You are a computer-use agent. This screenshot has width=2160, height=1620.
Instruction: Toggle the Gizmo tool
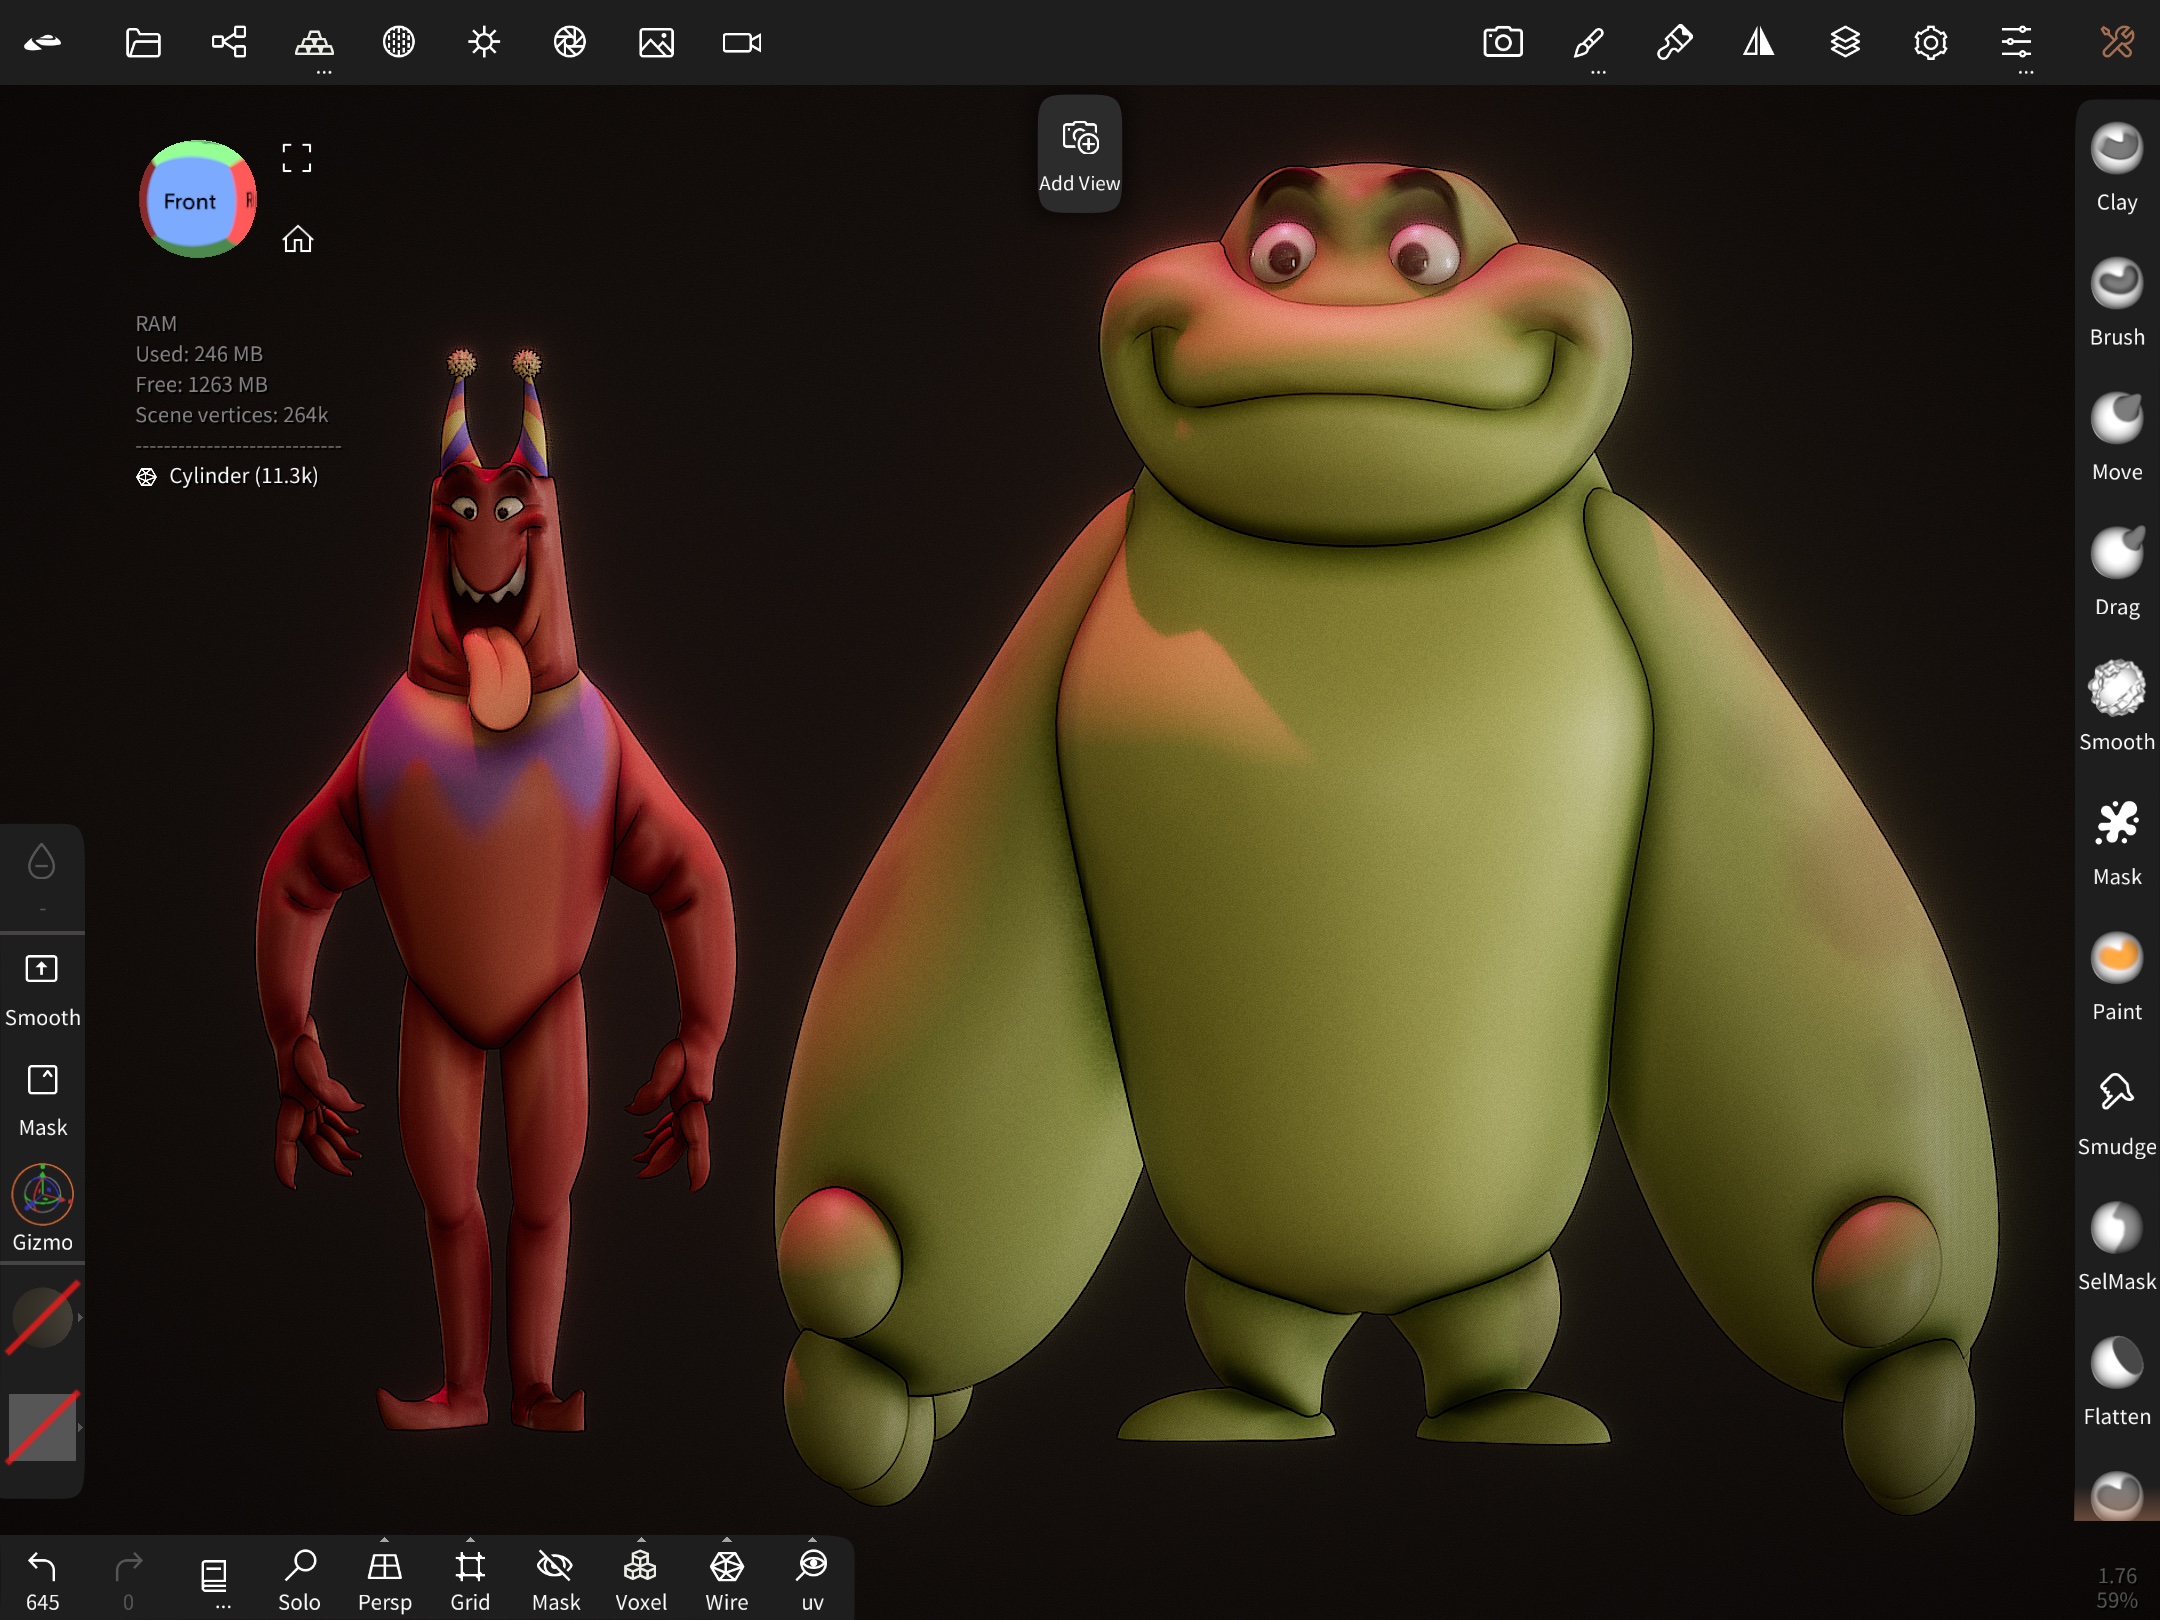pos(42,1208)
